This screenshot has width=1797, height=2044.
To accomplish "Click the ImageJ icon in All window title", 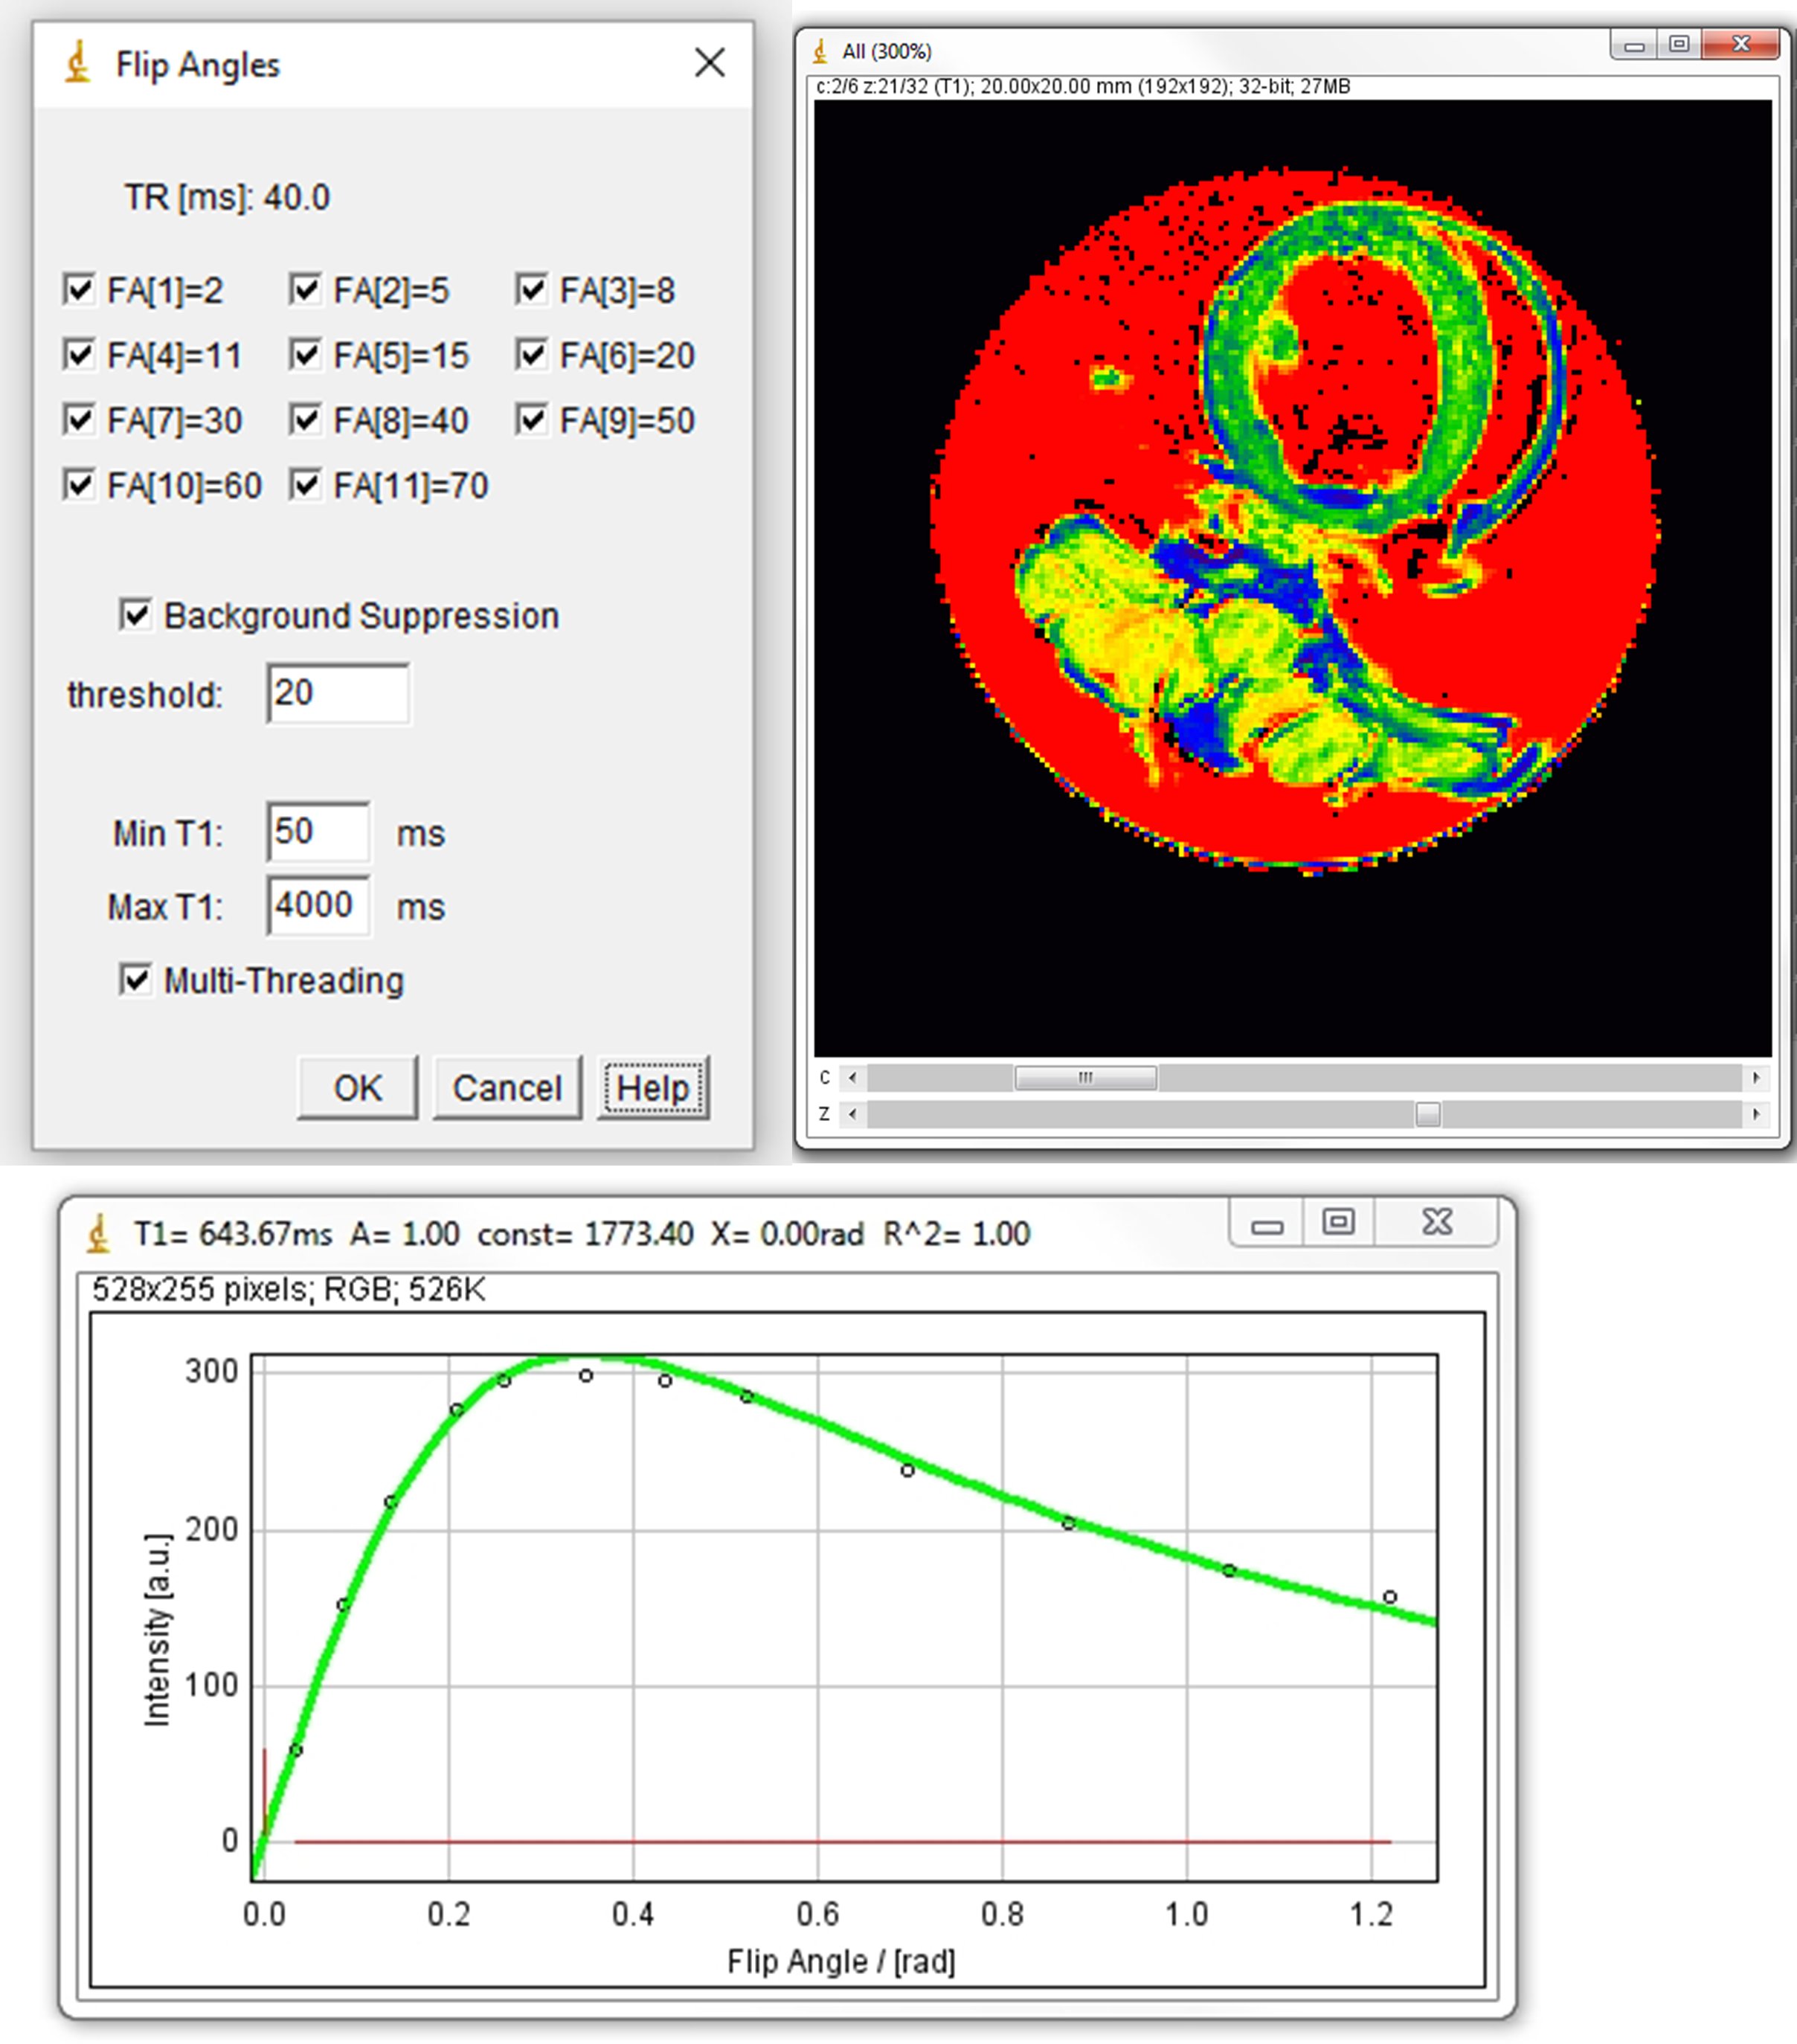I will (x=820, y=51).
